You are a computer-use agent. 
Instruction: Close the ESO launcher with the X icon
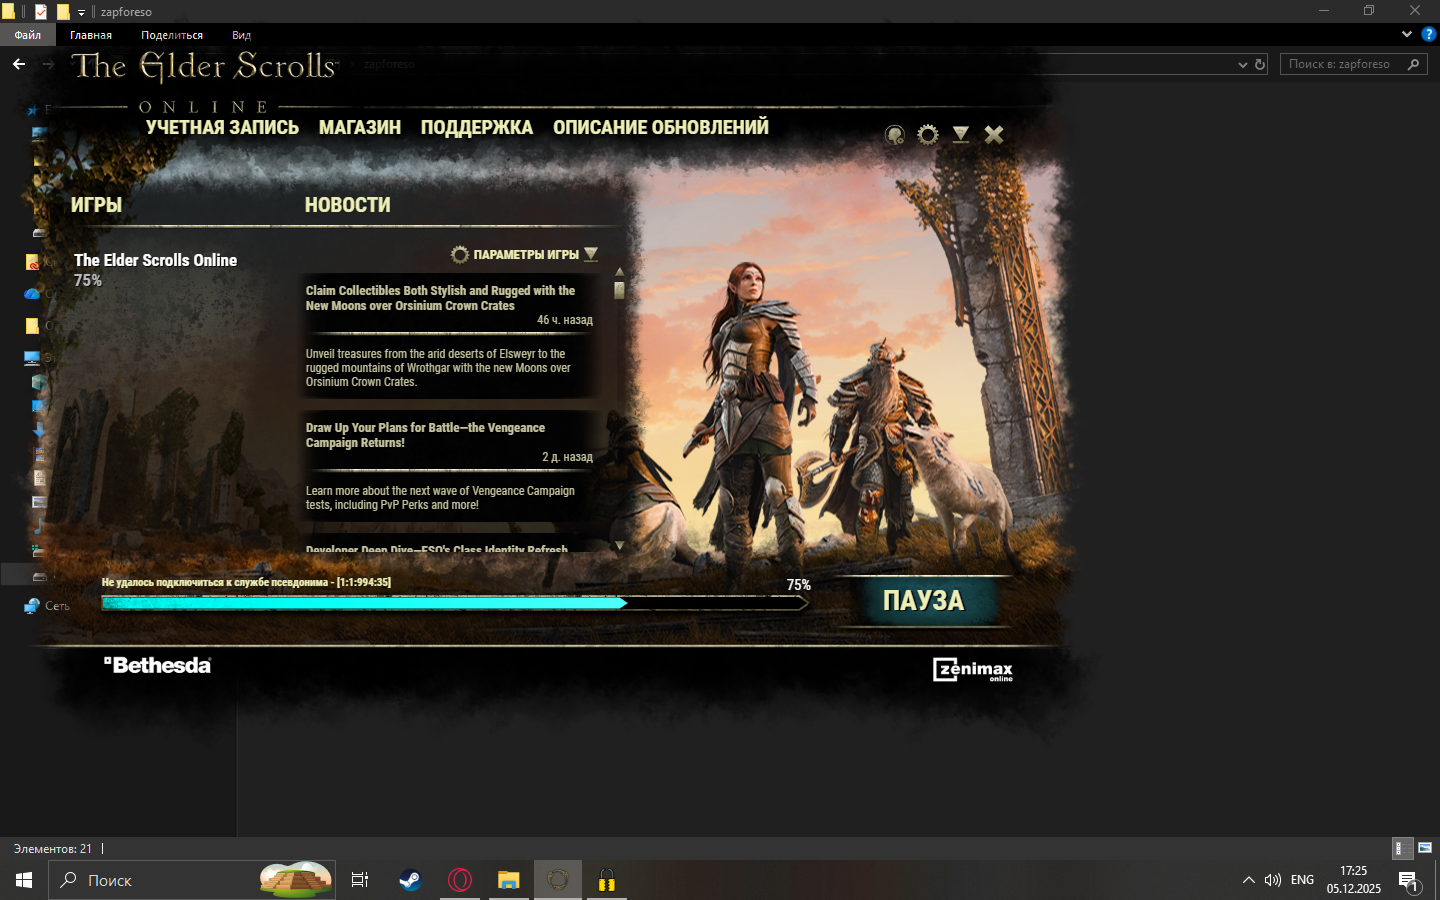pos(994,135)
